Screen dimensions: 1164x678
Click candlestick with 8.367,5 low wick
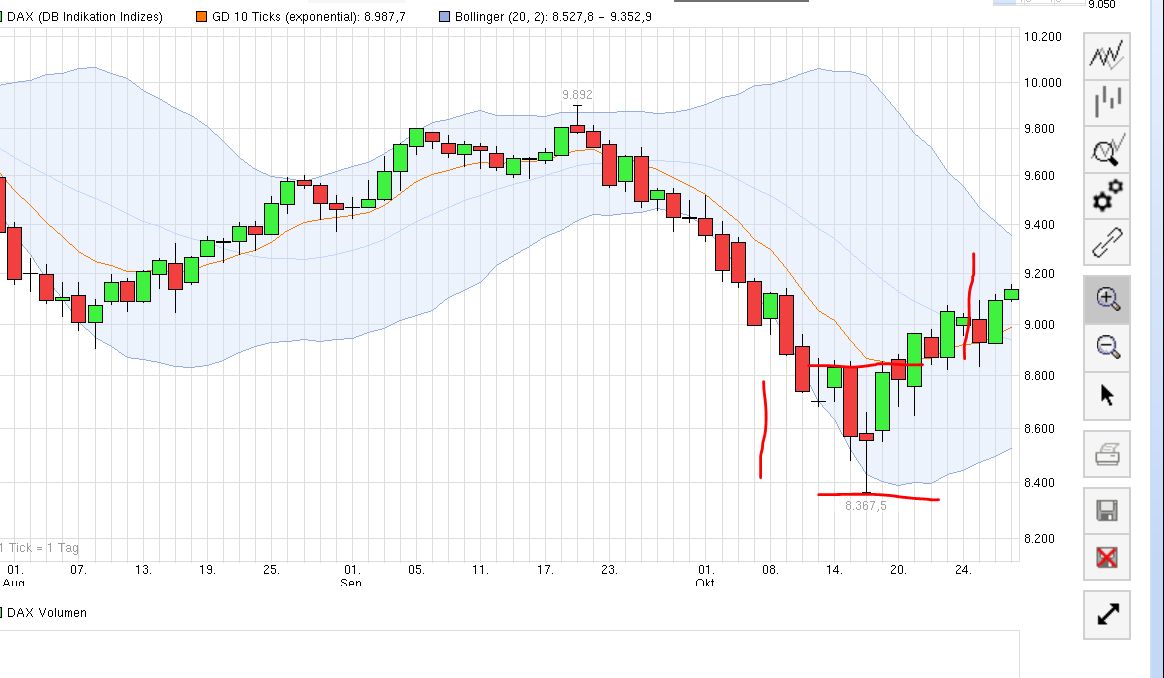click(866, 437)
